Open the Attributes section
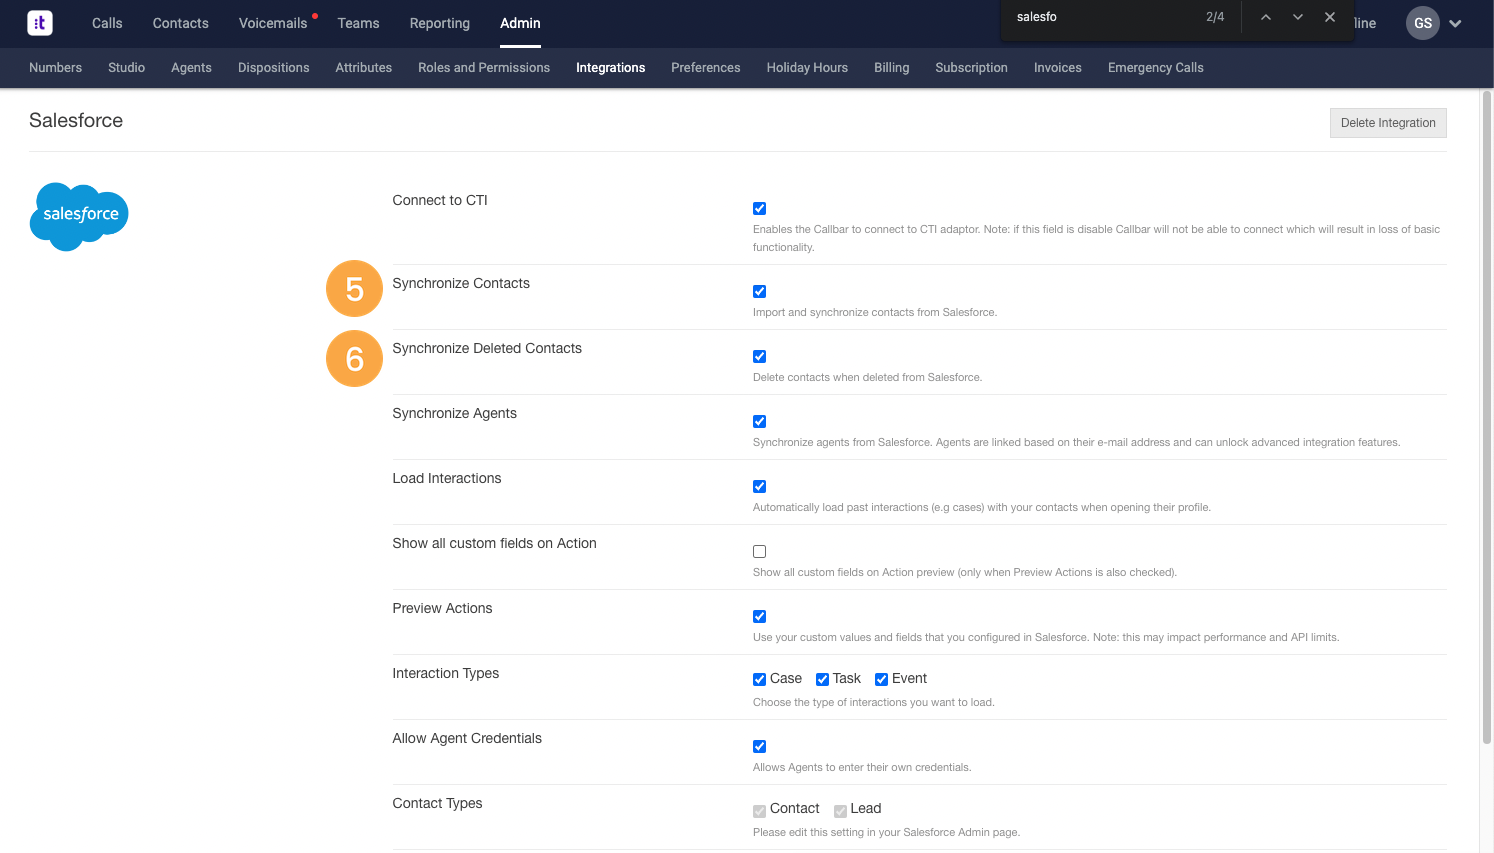Screen dimensions: 1494x853 click(x=364, y=67)
